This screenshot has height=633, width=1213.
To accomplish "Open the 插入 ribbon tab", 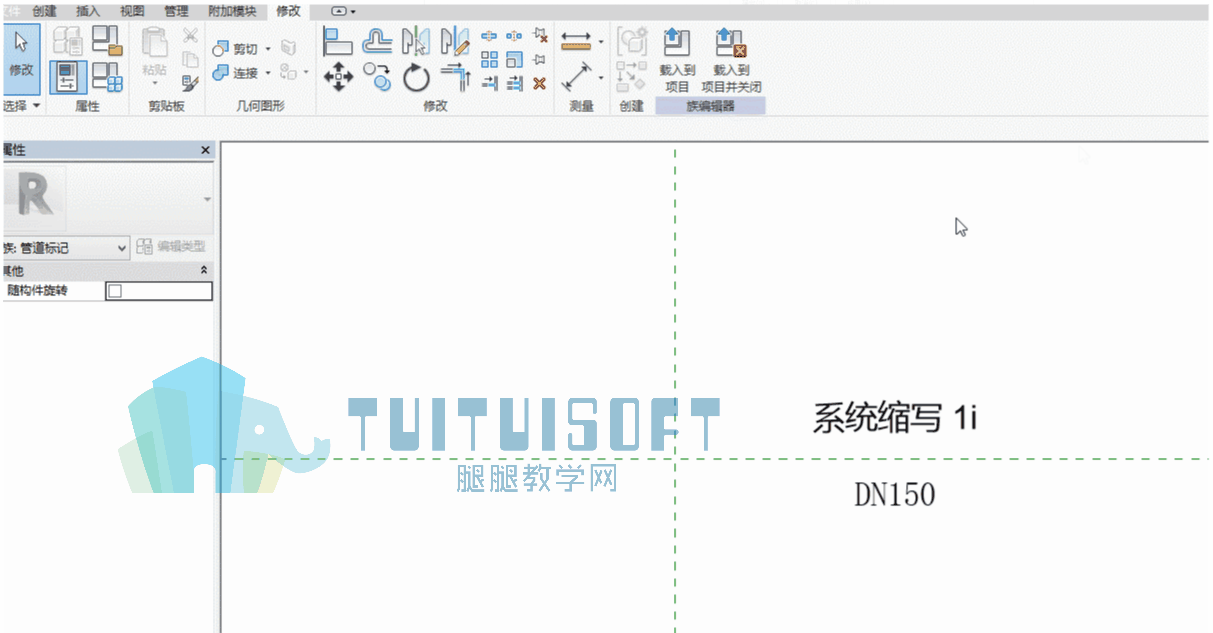I will tap(88, 11).
